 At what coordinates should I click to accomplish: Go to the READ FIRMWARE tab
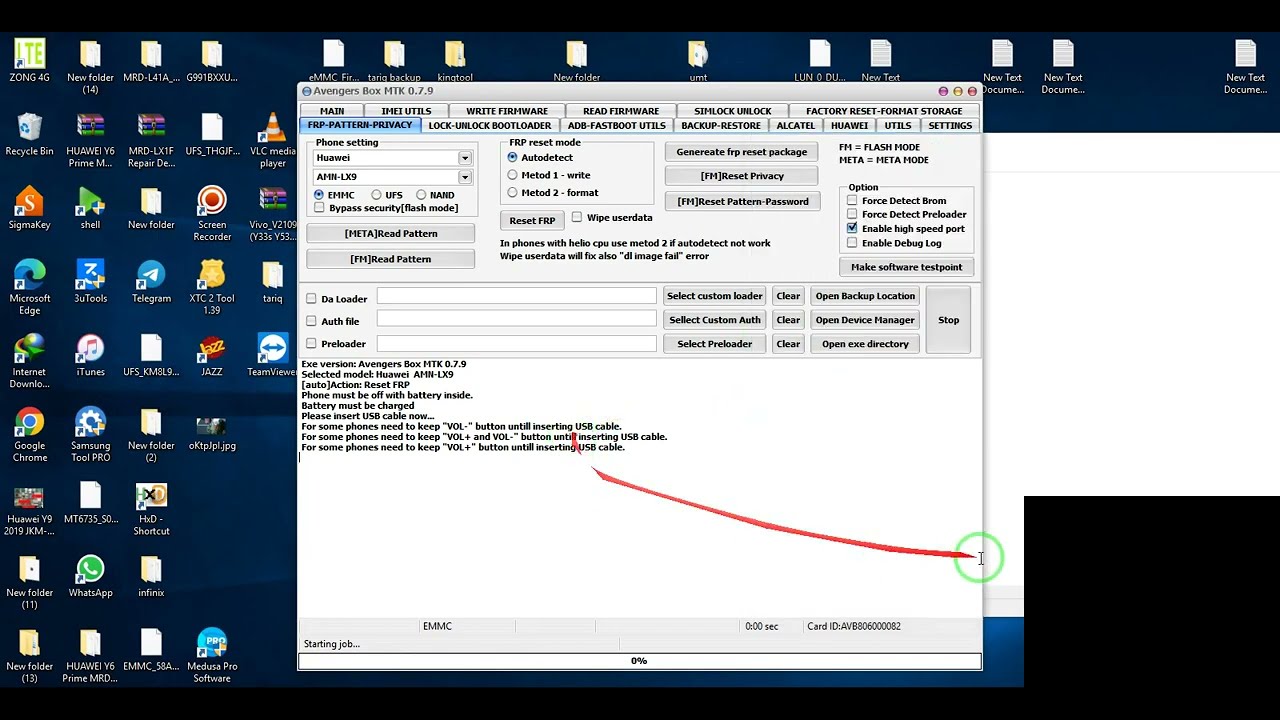click(x=621, y=111)
